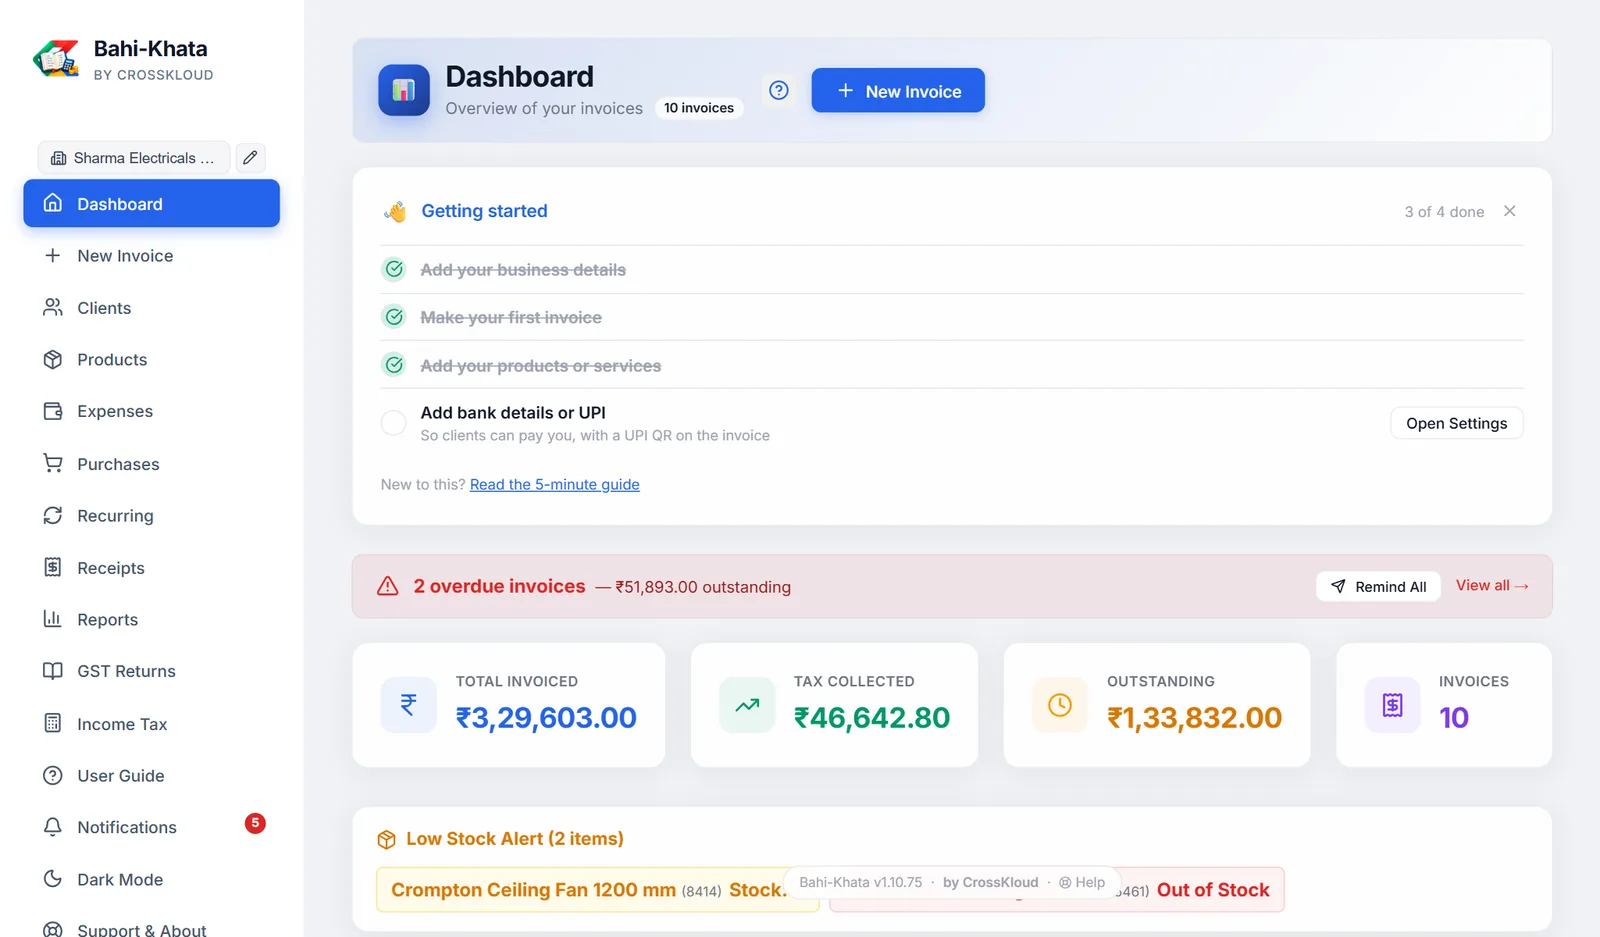Click the Dashboard header chart icon
The height and width of the screenshot is (937, 1600).
click(404, 90)
